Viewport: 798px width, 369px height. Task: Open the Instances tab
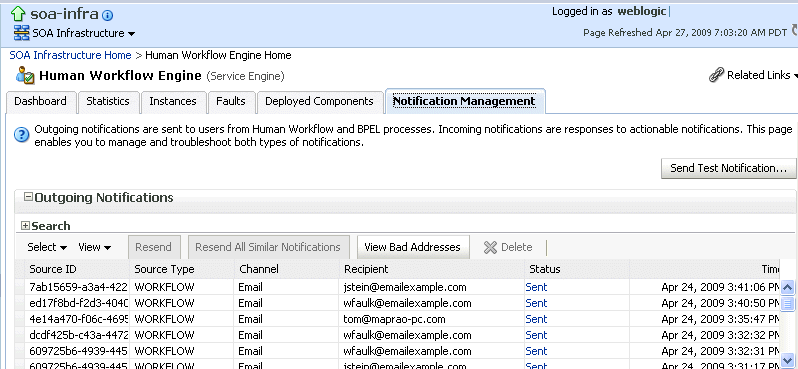click(x=173, y=101)
